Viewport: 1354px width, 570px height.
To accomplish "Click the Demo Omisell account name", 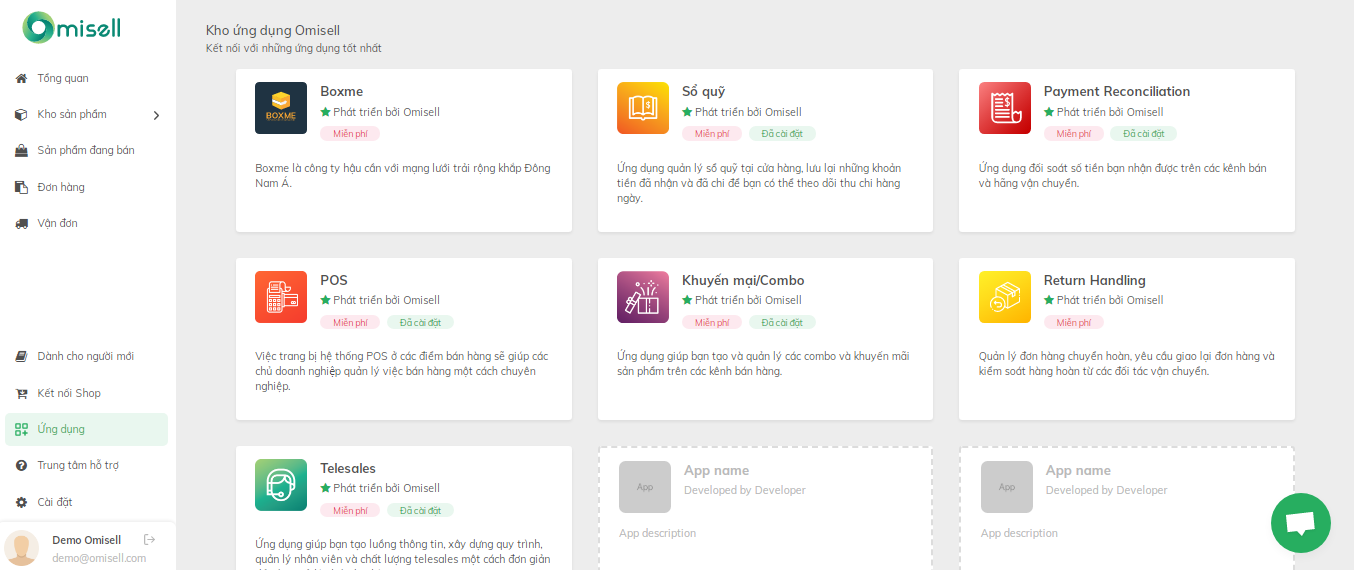I will 86,540.
